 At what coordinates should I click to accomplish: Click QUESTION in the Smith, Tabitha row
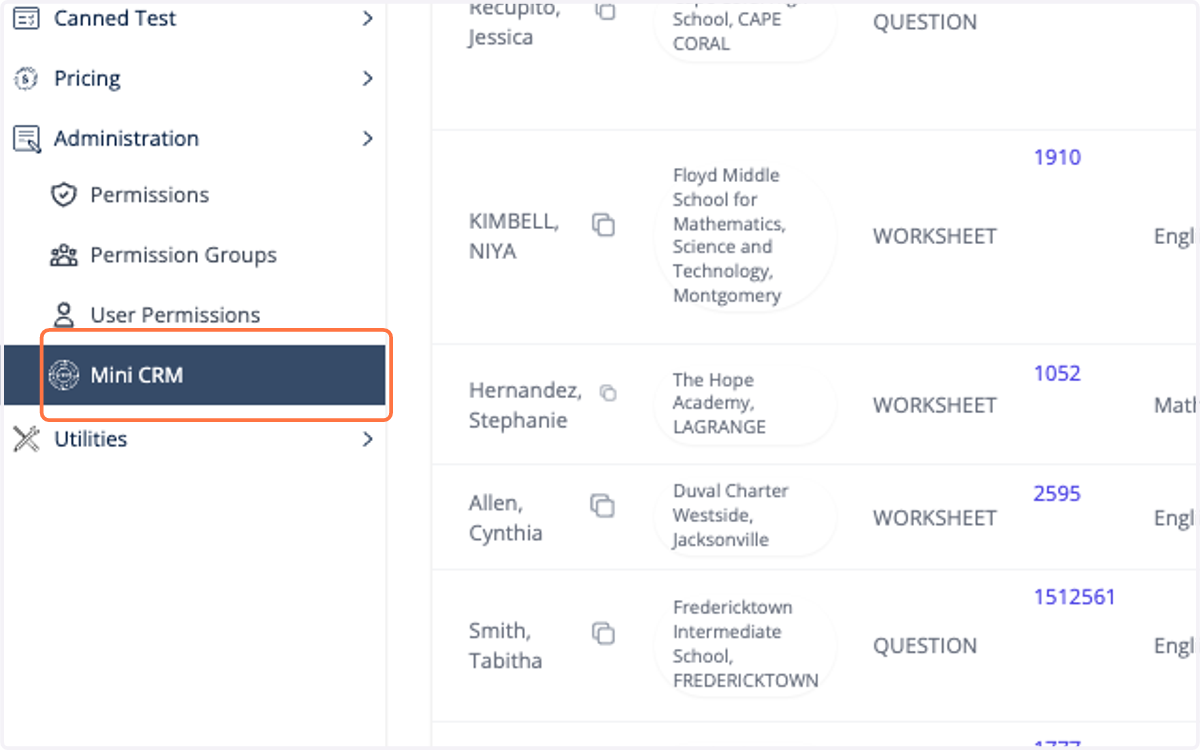925,646
